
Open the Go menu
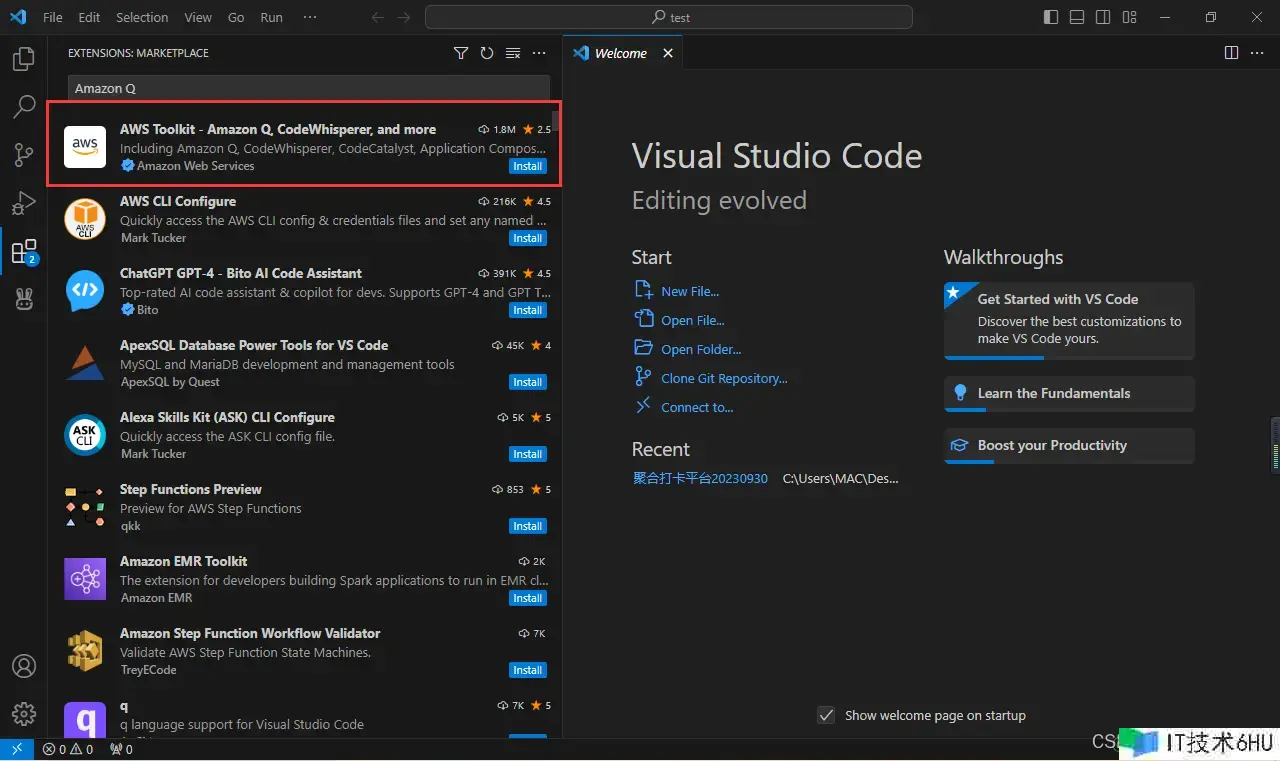236,17
